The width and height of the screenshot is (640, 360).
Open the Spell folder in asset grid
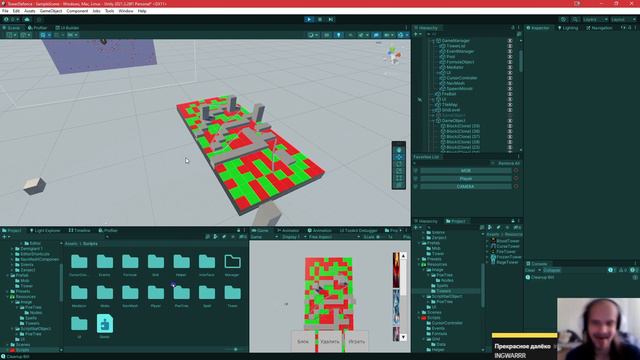pos(207,296)
